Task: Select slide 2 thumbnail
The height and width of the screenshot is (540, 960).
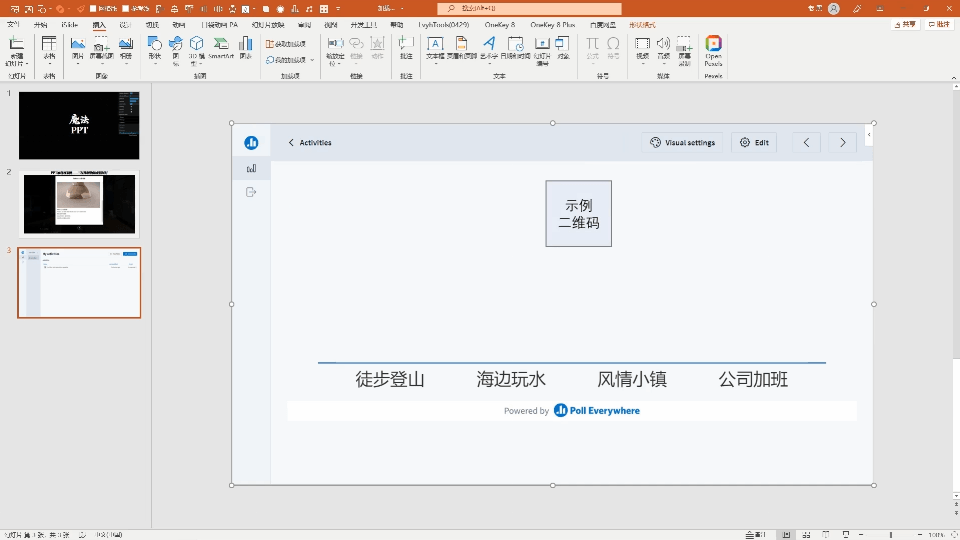Action: pyautogui.click(x=79, y=204)
